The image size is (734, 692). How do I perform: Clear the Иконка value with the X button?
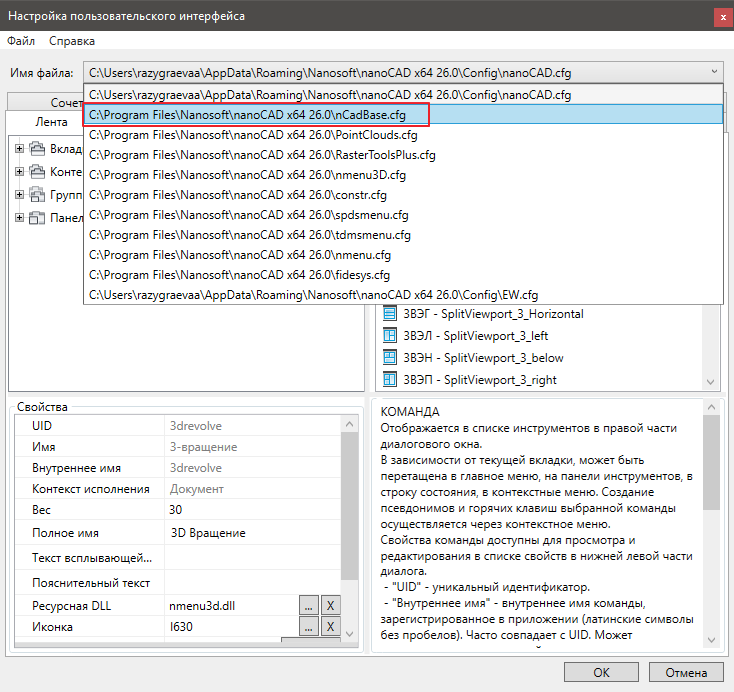pos(331,627)
